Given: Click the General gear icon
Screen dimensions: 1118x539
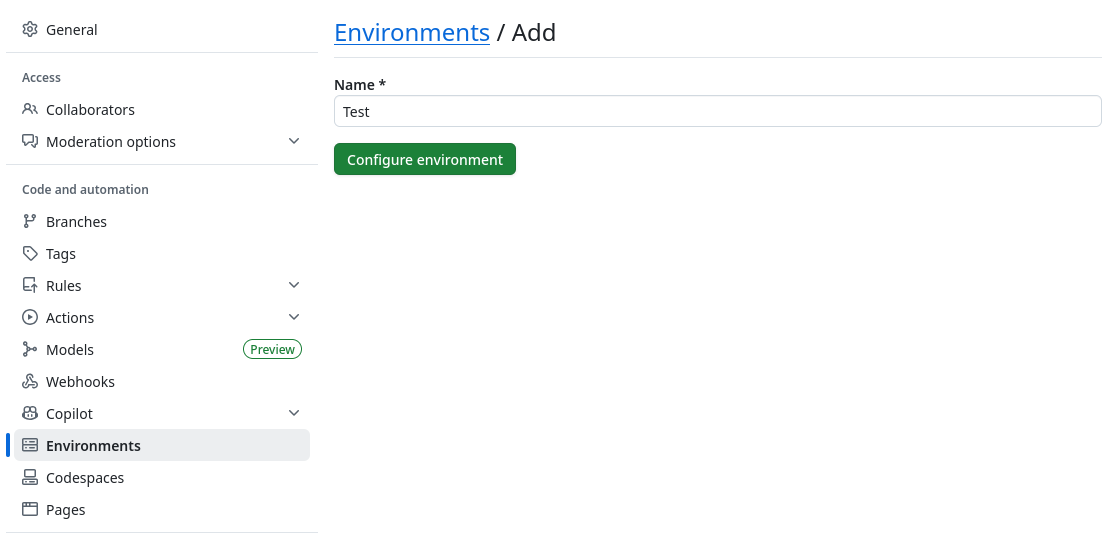Looking at the screenshot, I should [x=29, y=29].
